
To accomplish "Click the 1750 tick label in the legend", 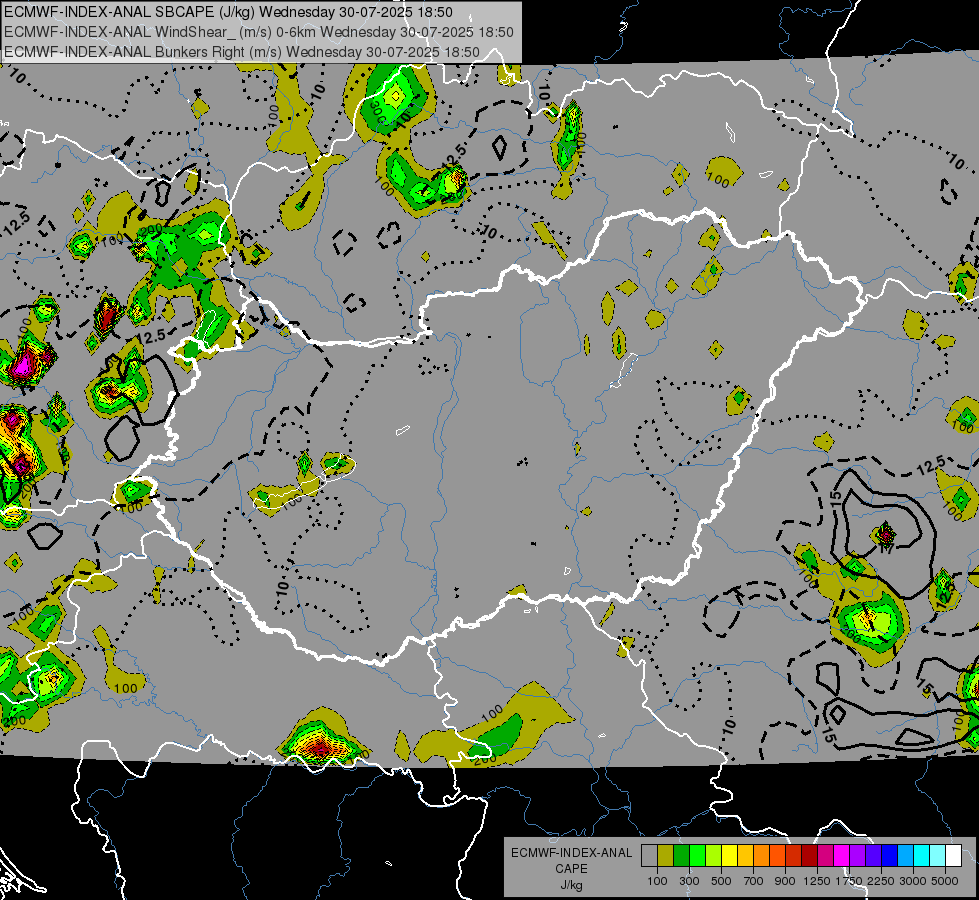I will coord(849,881).
